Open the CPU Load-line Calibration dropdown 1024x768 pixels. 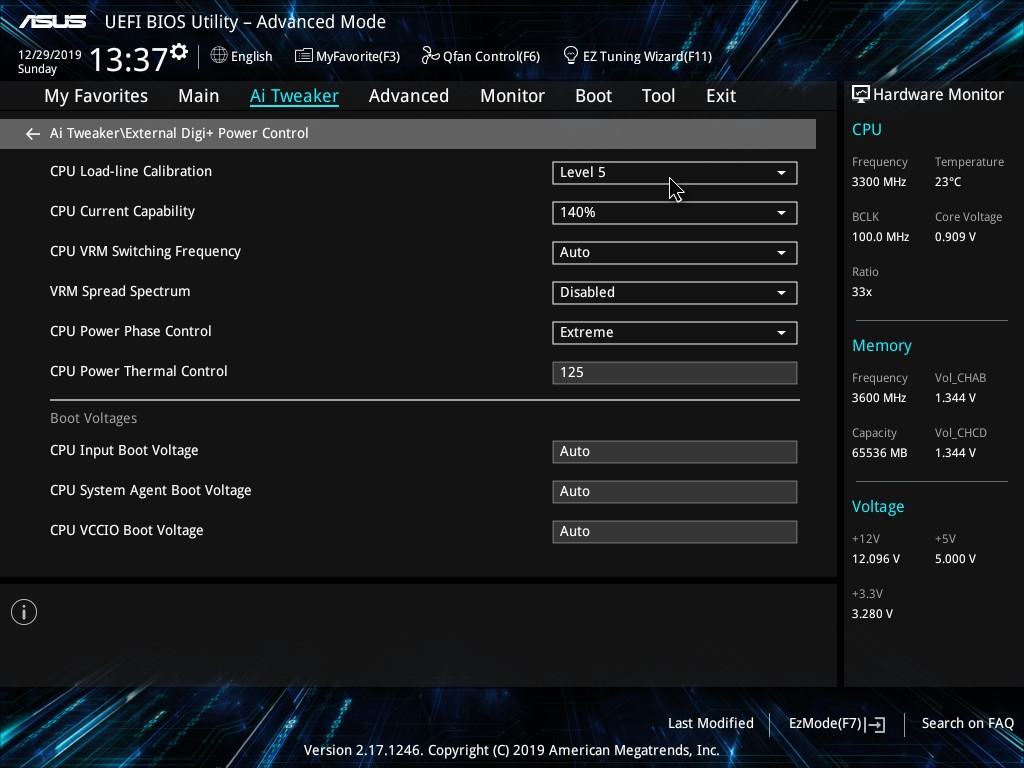click(675, 172)
